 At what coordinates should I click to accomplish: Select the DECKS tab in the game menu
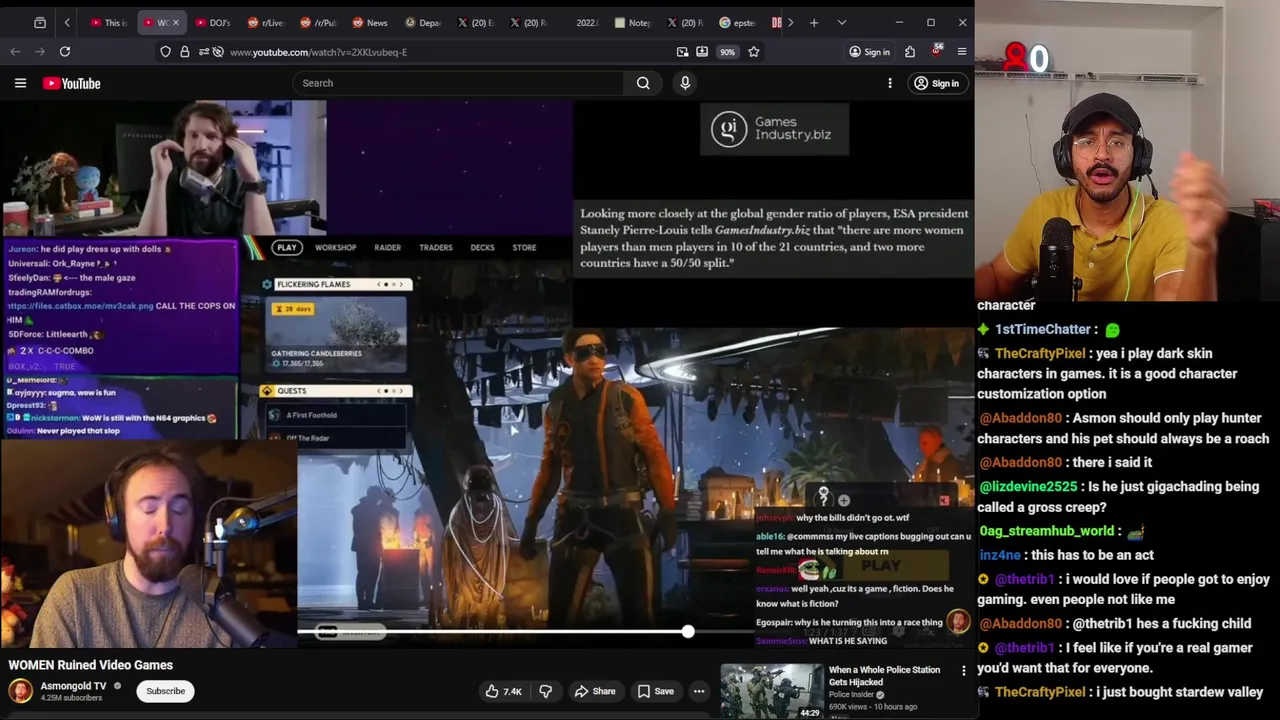click(x=482, y=247)
